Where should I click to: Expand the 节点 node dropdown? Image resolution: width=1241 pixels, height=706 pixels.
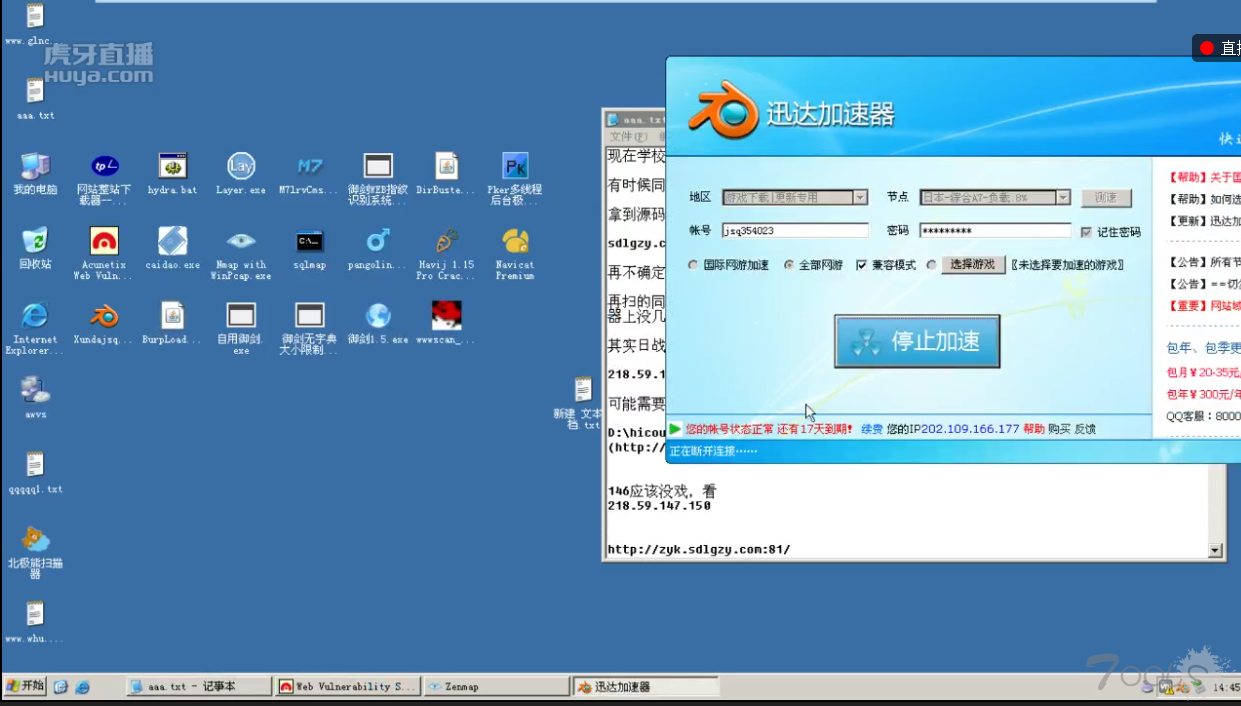(1063, 198)
